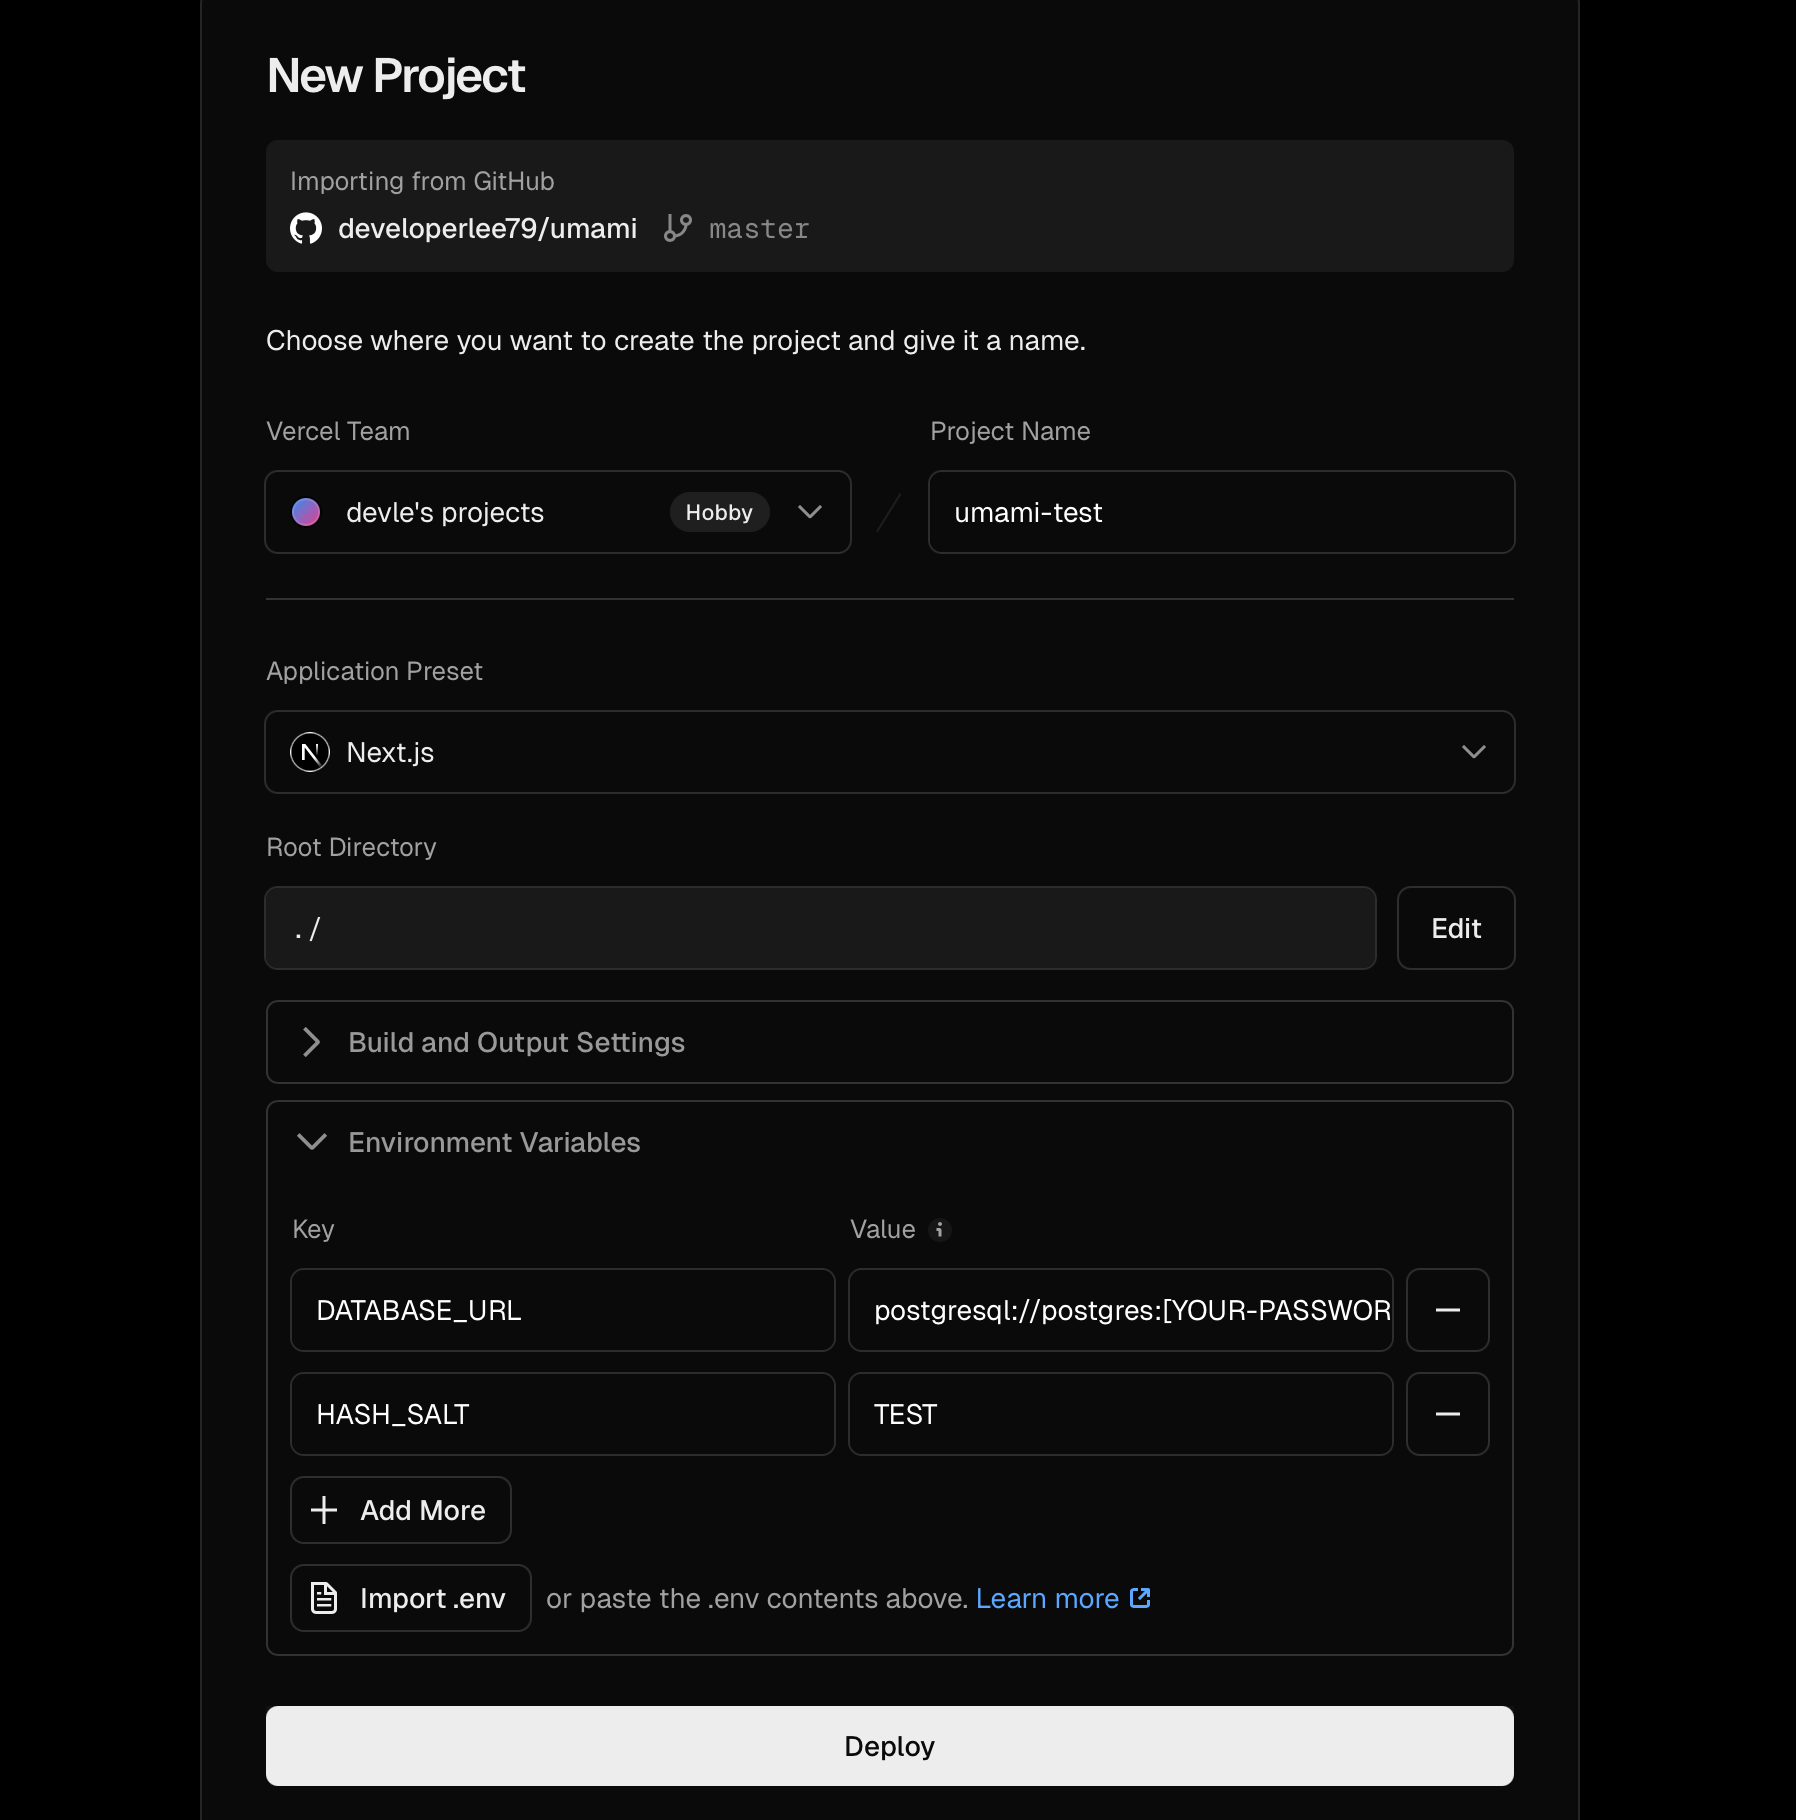Click the GitHub octocat icon
Screen dimensions: 1796x1820
(x=306, y=228)
